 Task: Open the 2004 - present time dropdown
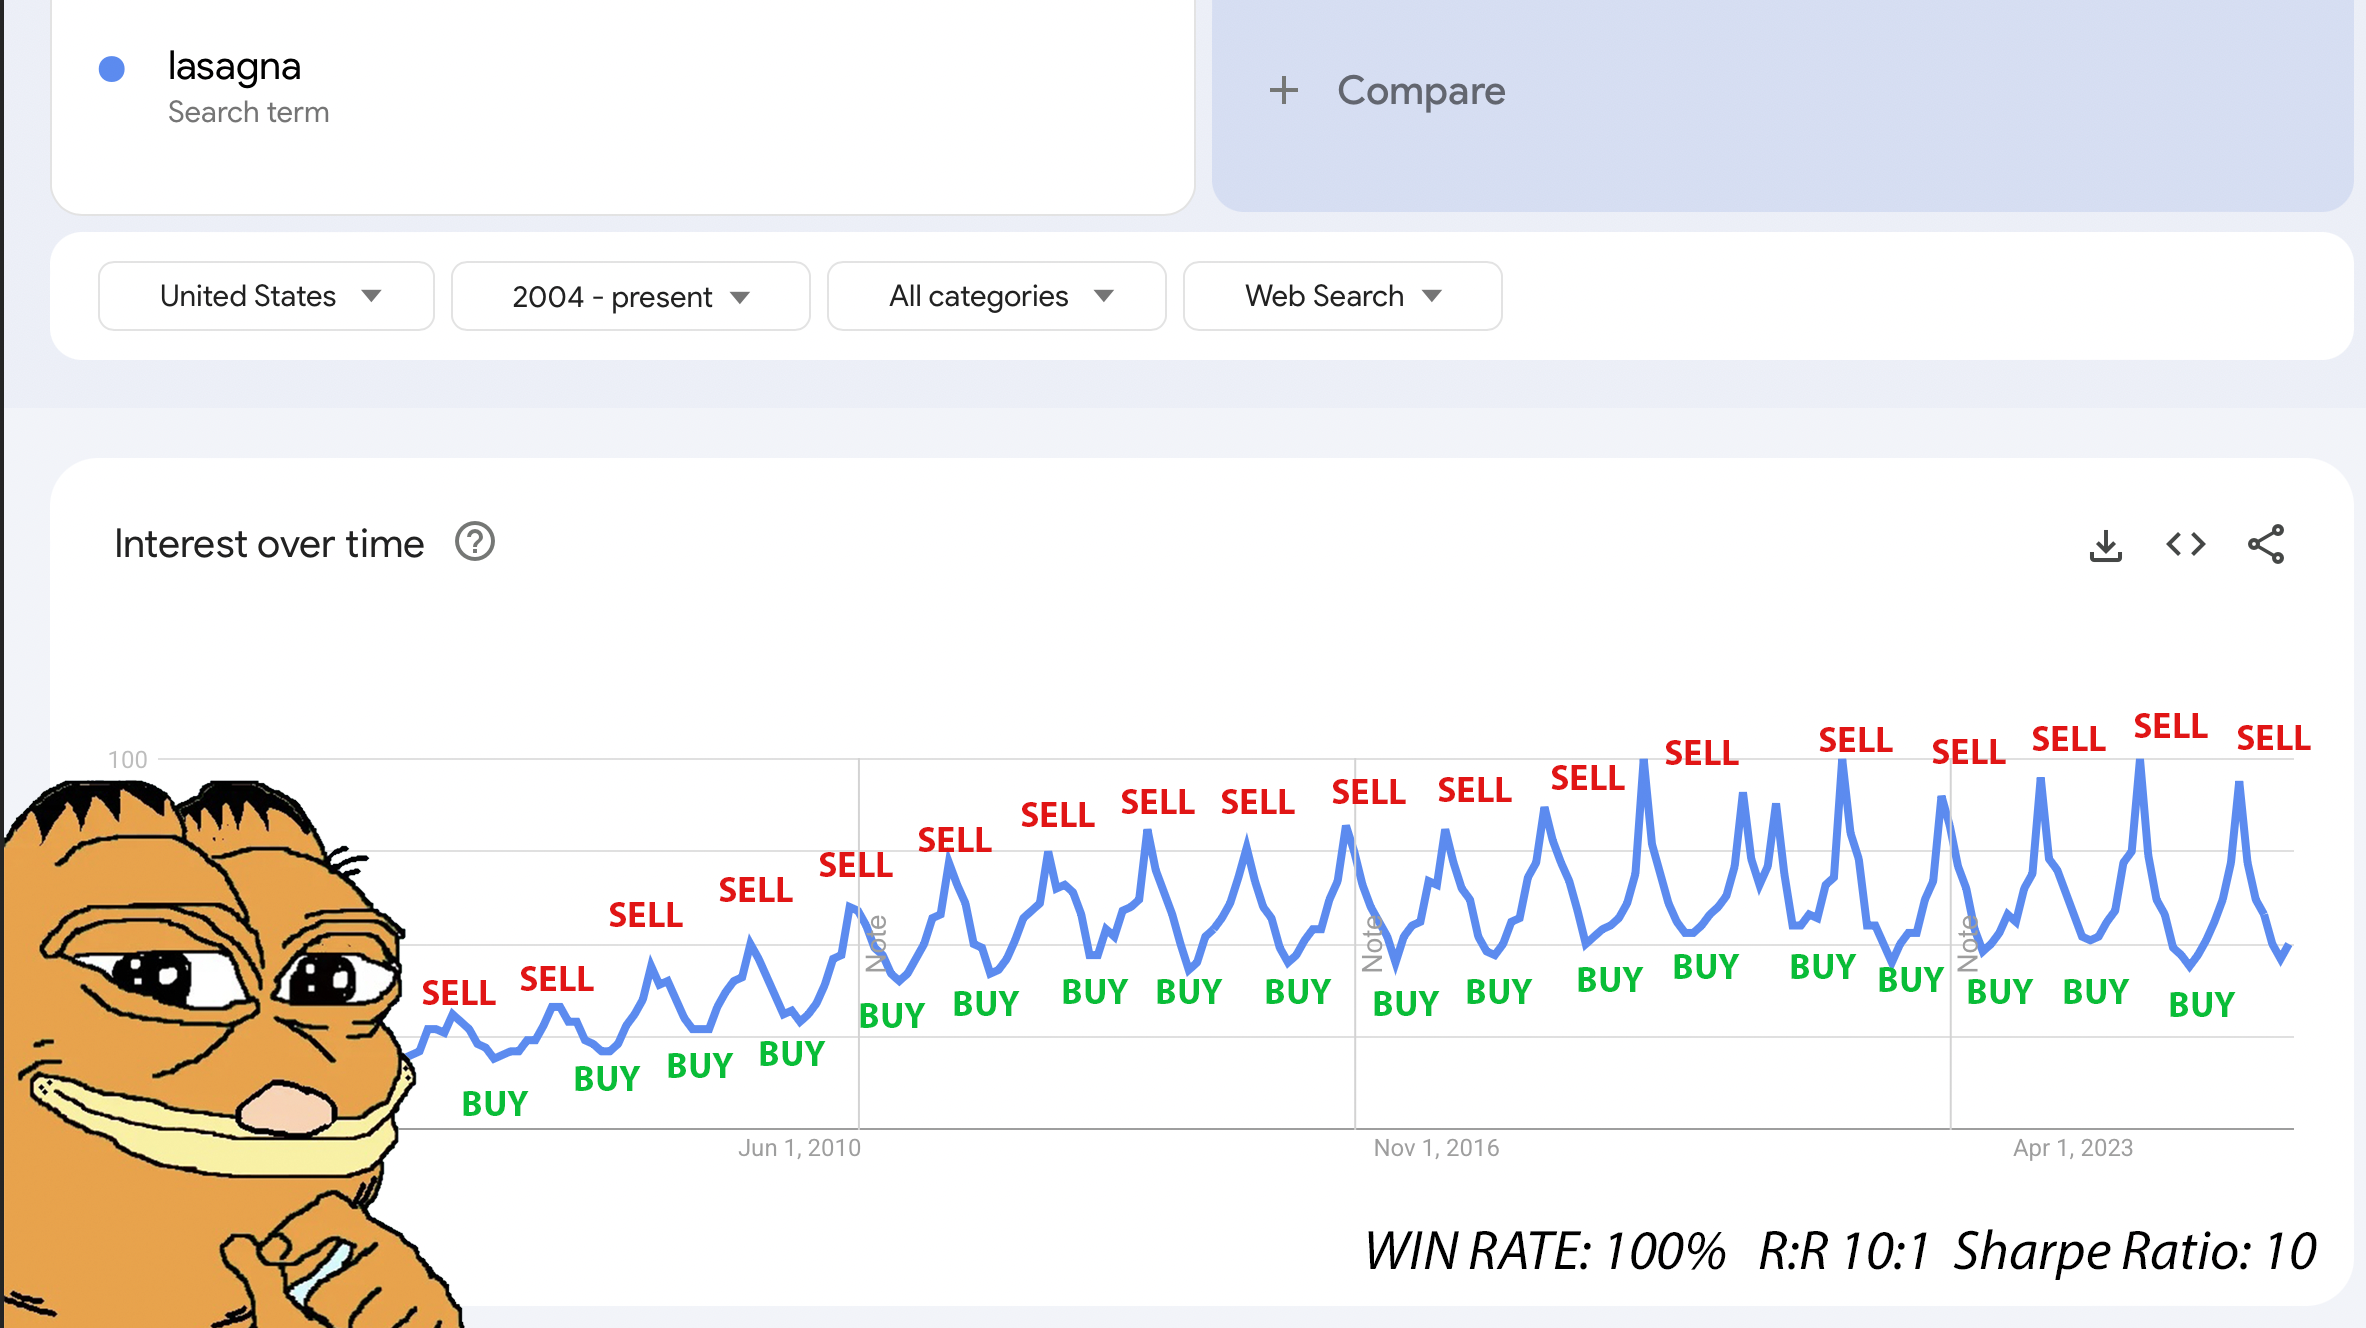(x=630, y=297)
